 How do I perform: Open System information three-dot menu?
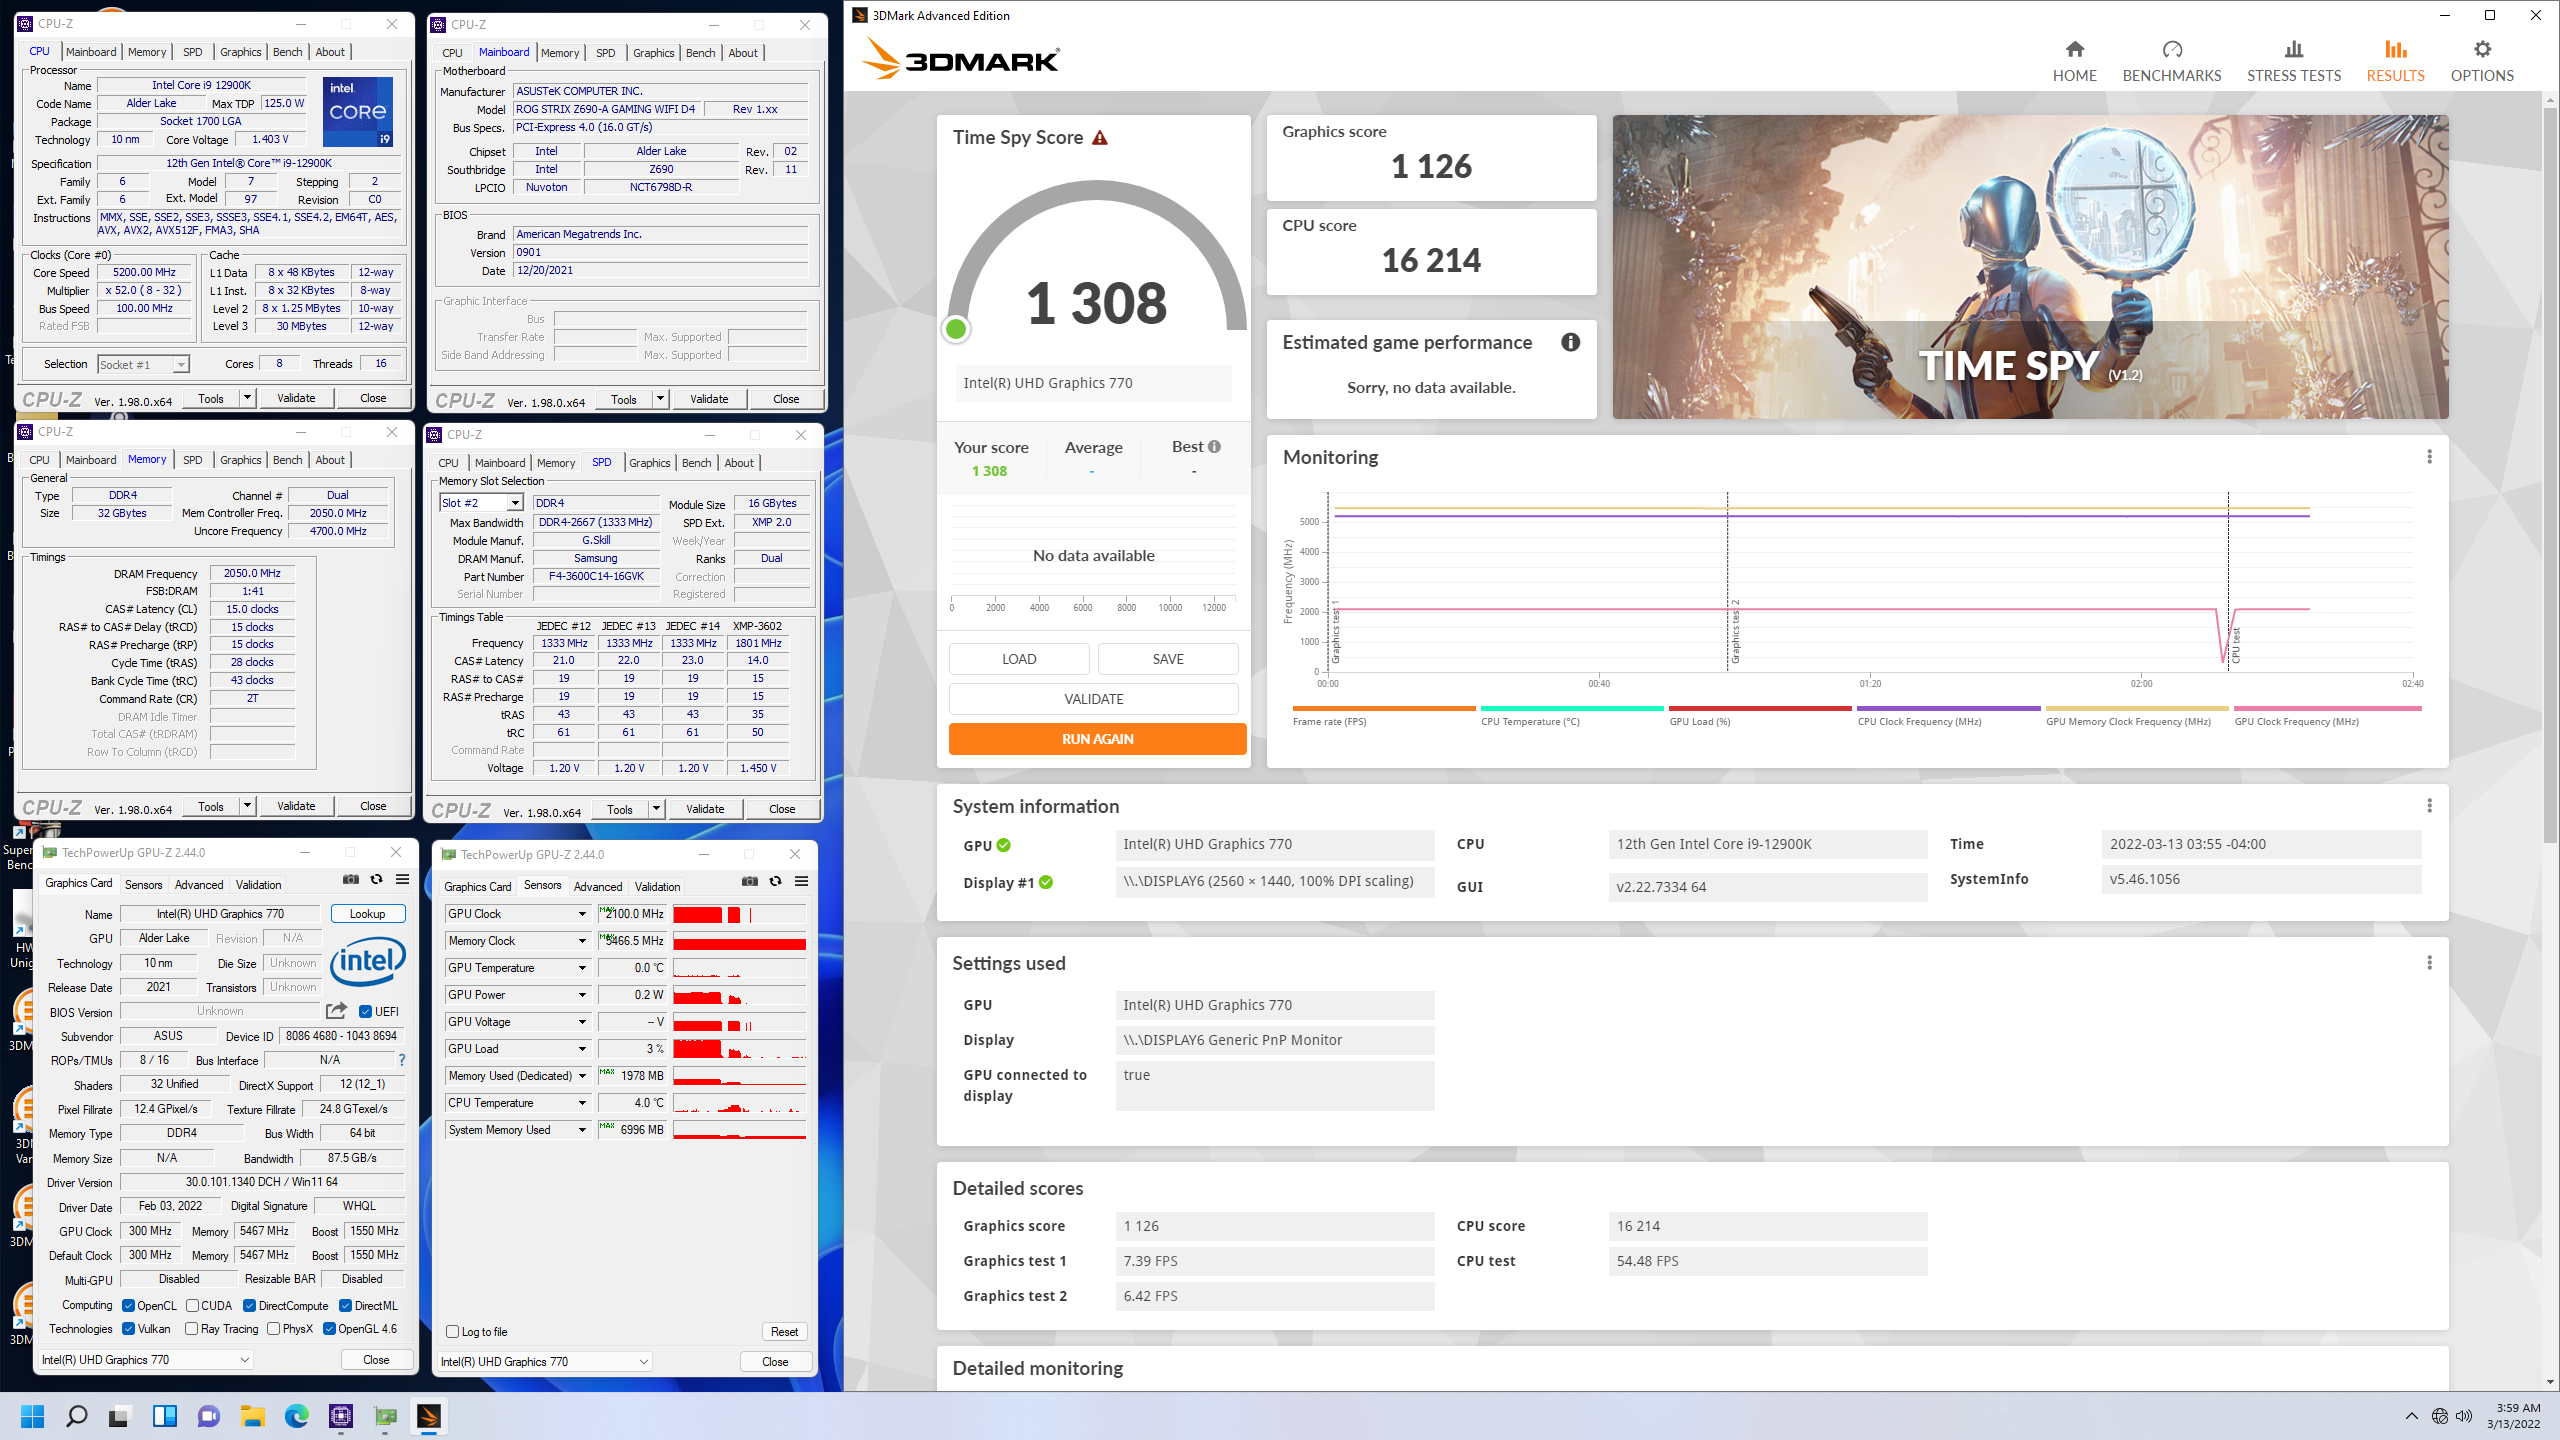(x=2429, y=806)
